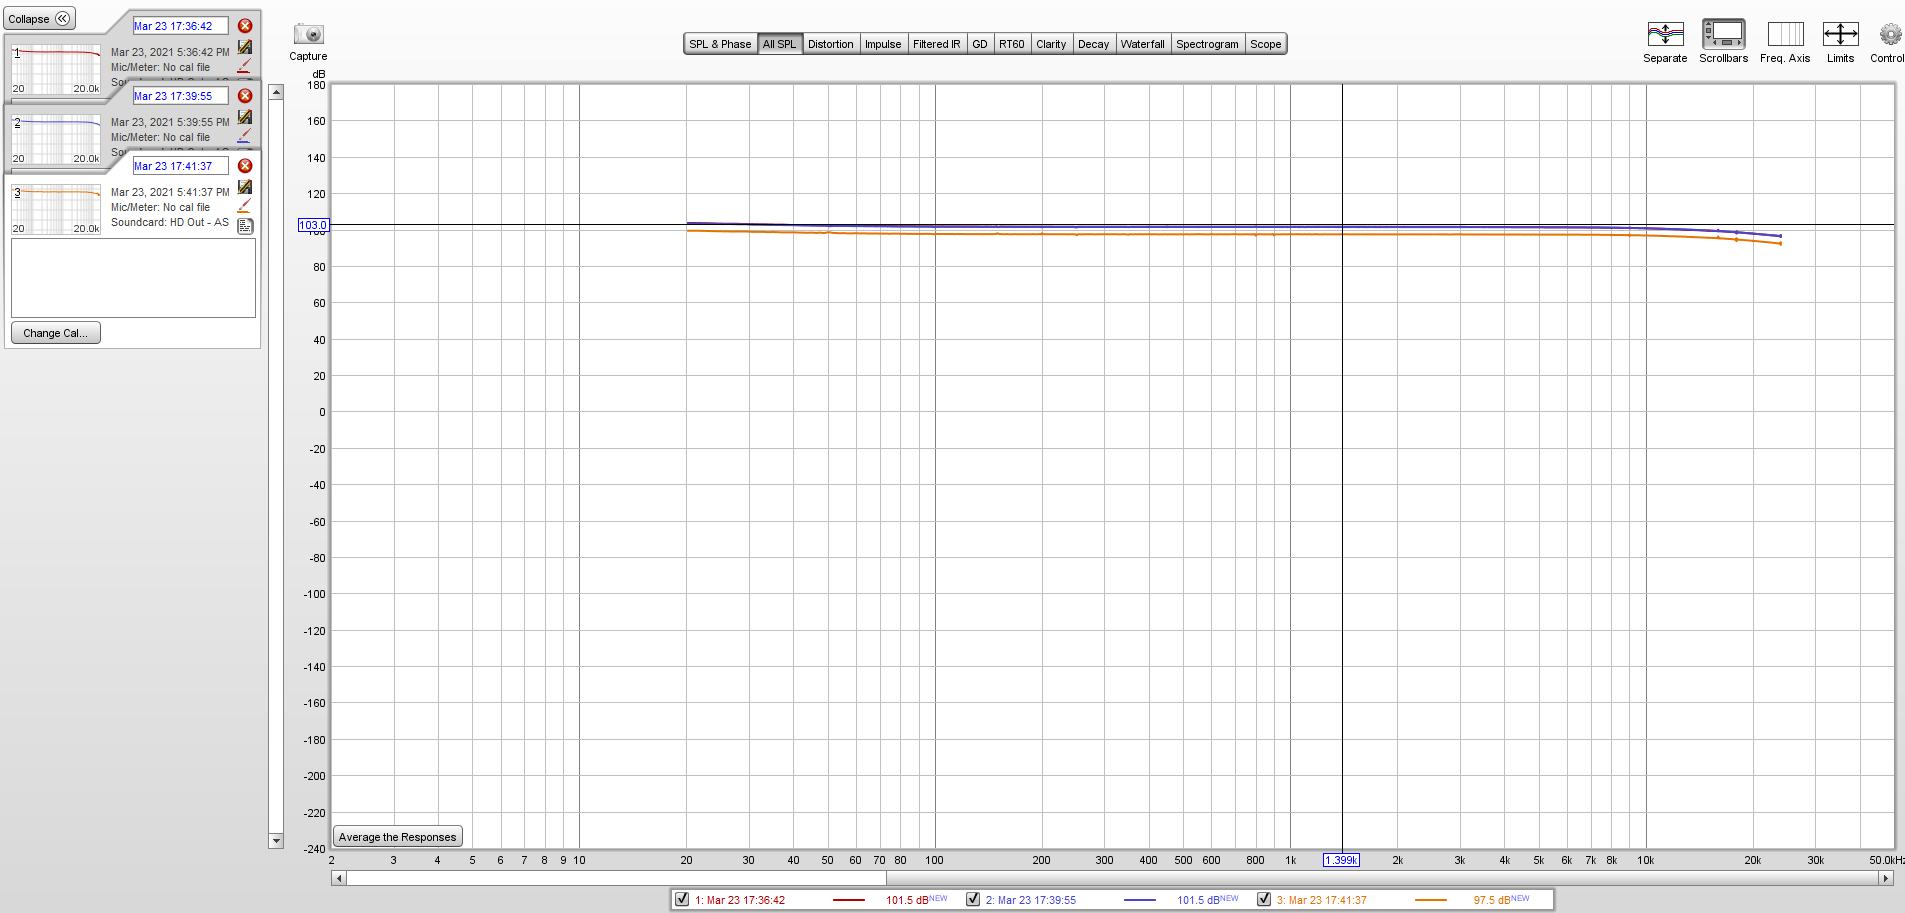Open graph Limits icon
Viewport: 1905px width, 913px height.
pyautogui.click(x=1840, y=34)
